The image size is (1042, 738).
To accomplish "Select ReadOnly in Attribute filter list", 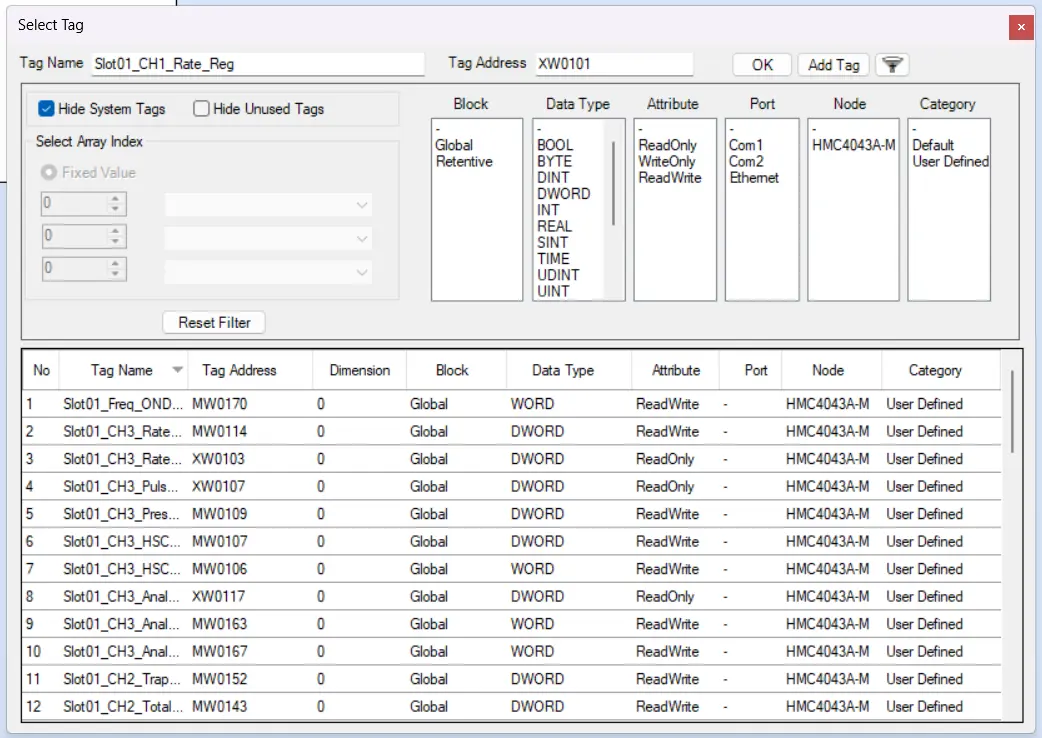I will (667, 145).
